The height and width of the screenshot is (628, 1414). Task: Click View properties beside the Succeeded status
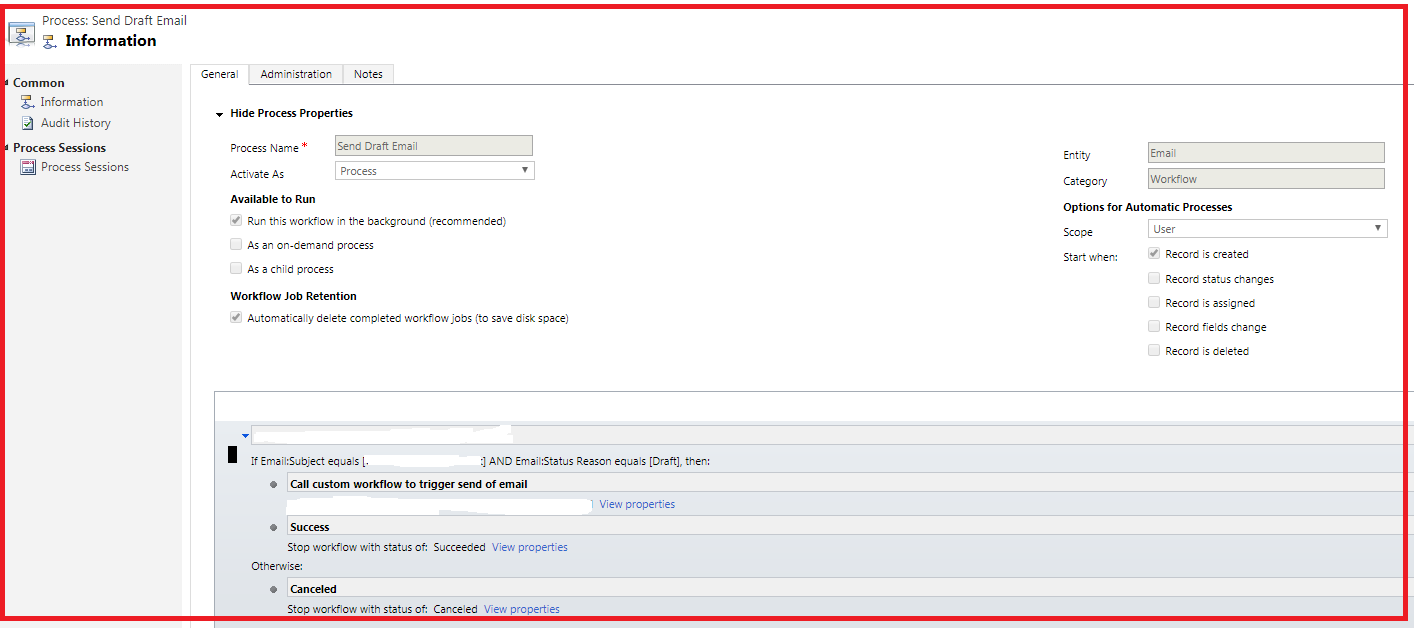click(529, 547)
